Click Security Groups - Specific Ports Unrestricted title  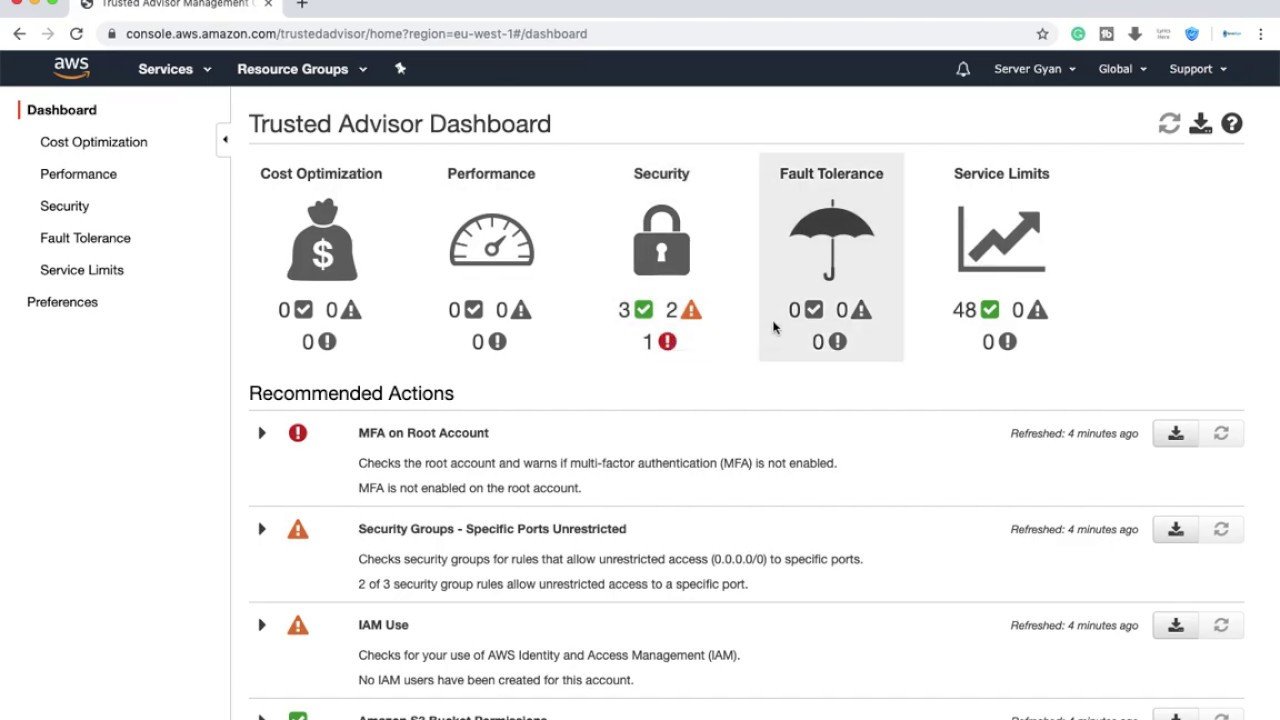(x=492, y=529)
